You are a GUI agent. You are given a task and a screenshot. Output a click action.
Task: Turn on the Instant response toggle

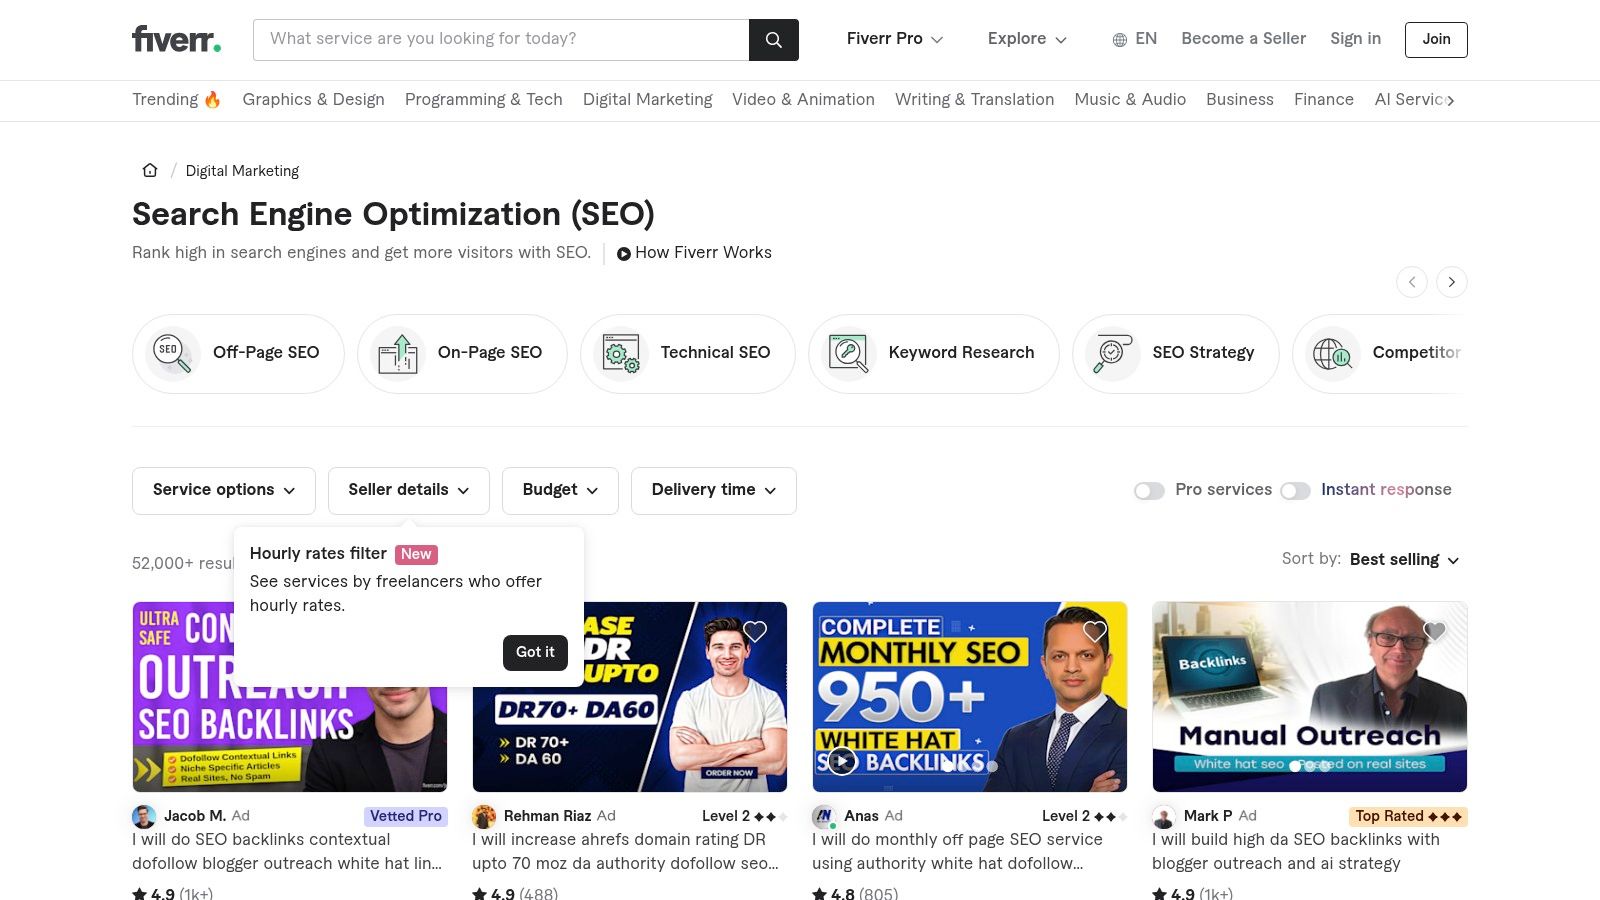(1296, 490)
